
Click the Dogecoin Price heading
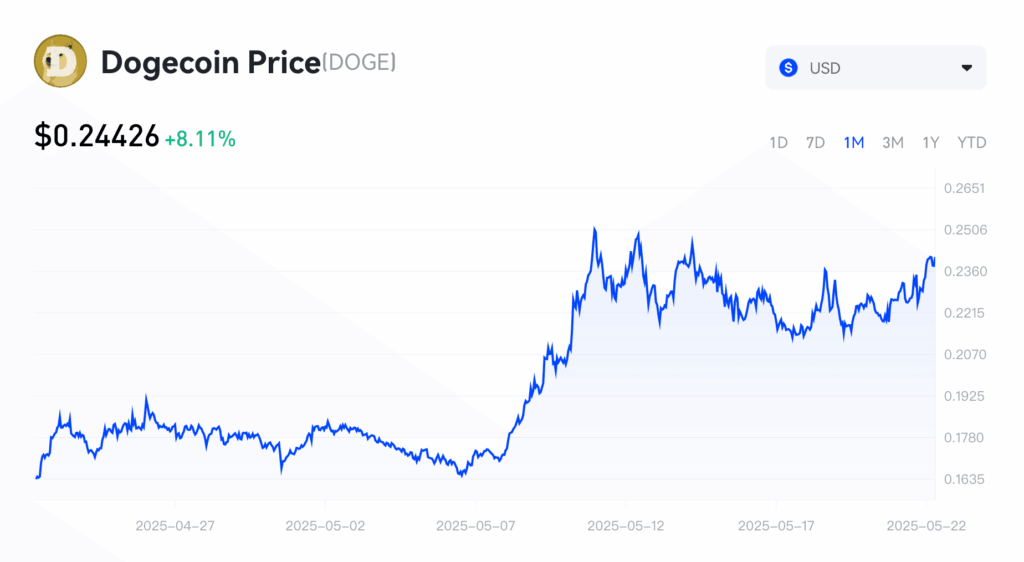[x=210, y=63]
